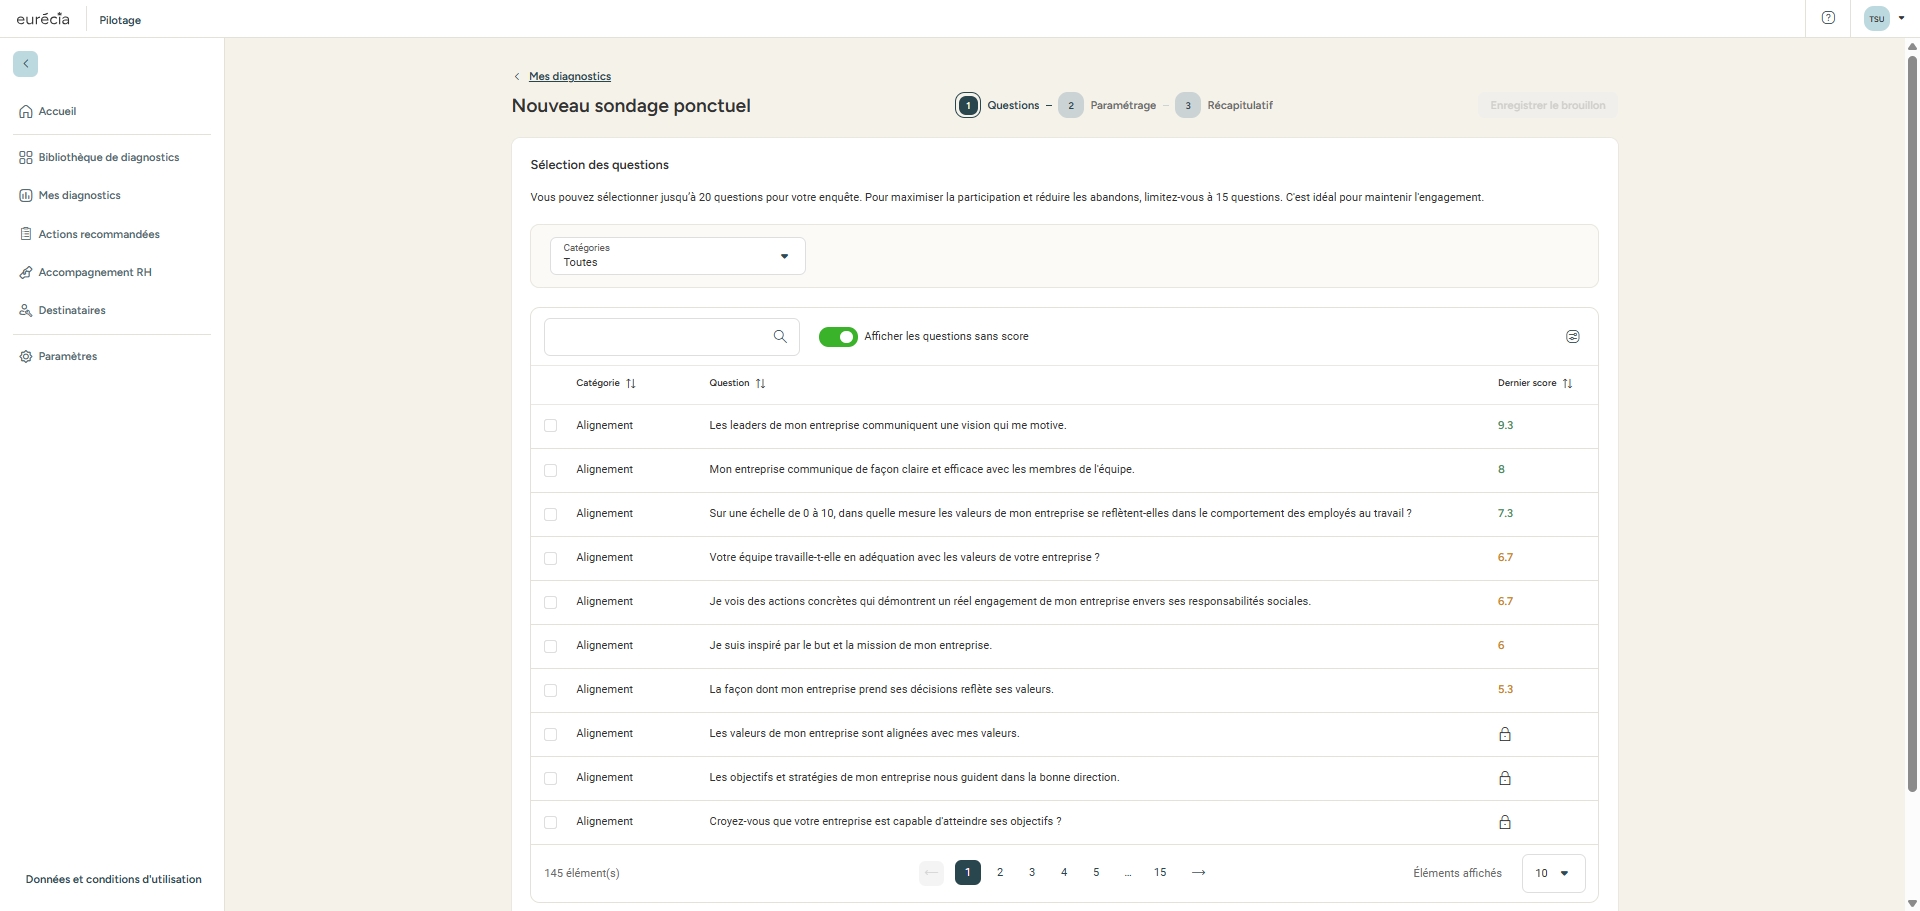Toggle off 'Afficher les questions sans score'
Viewport: 1920px width, 911px height.
tap(838, 337)
